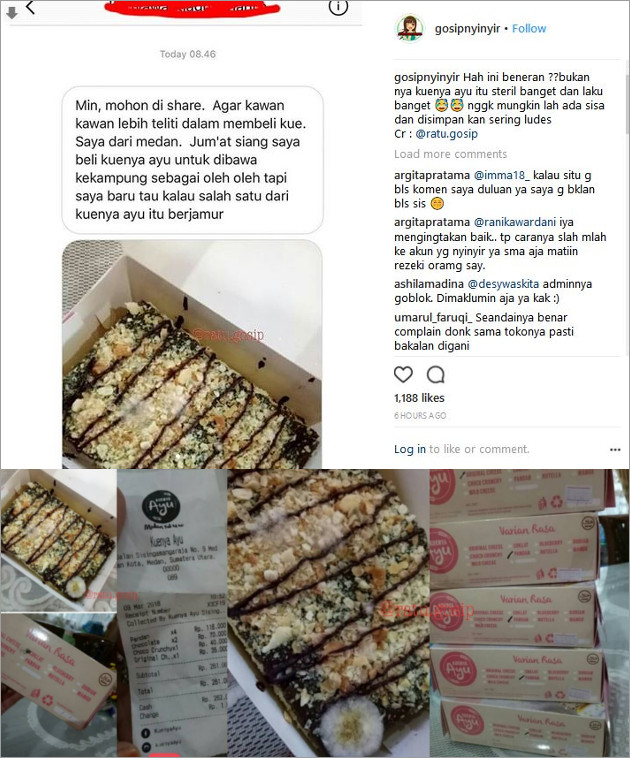Open commenter umarul_faruqi_'s profile
This screenshot has width=630, height=758.
click(433, 318)
